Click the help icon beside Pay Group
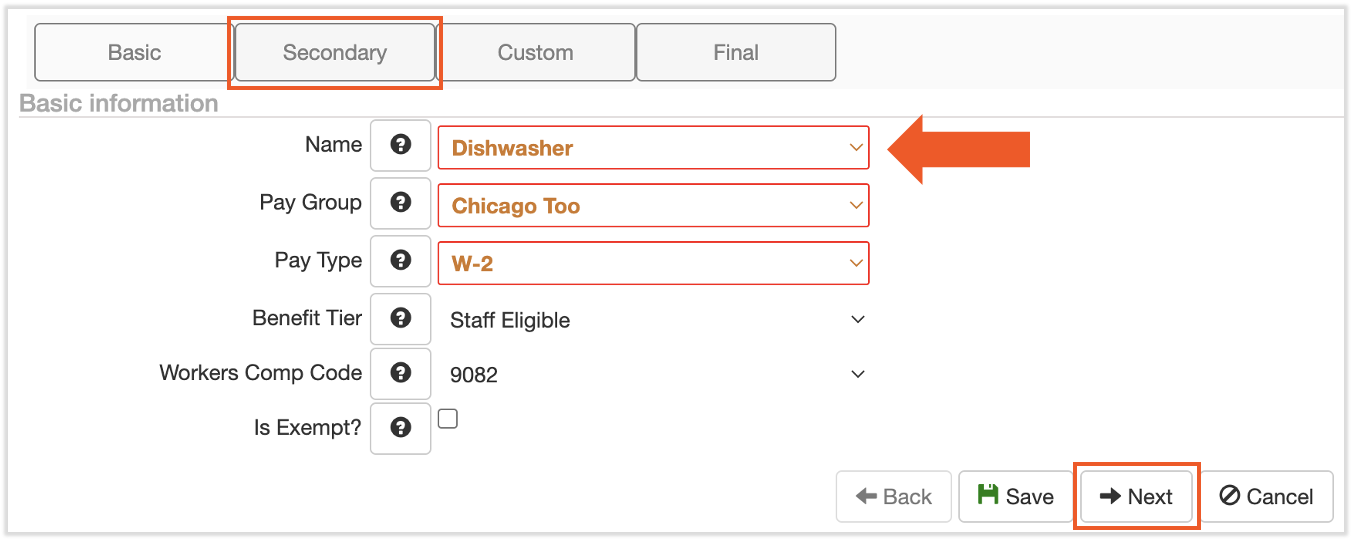The width and height of the screenshot is (1354, 542). click(401, 204)
